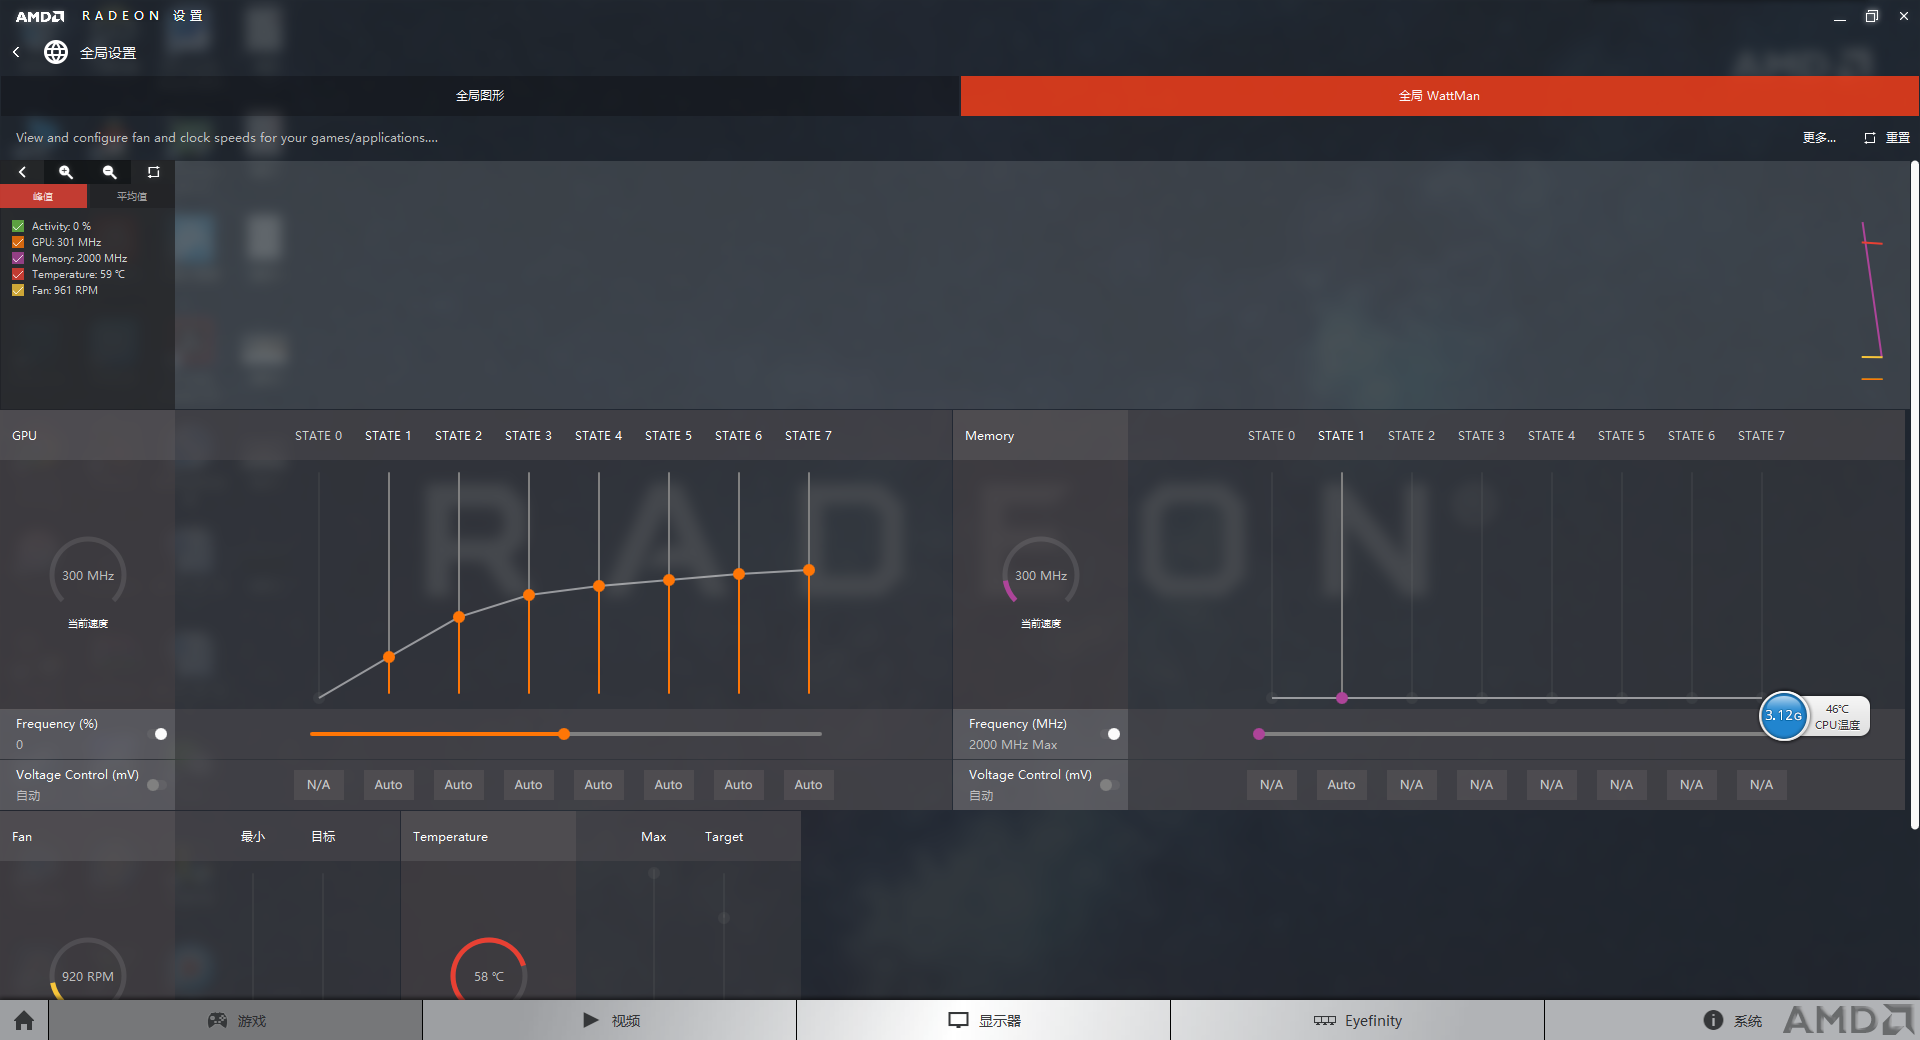The width and height of the screenshot is (1920, 1040).
Task: Toggle the GPU 301 MHz checkbox
Action: 18,242
